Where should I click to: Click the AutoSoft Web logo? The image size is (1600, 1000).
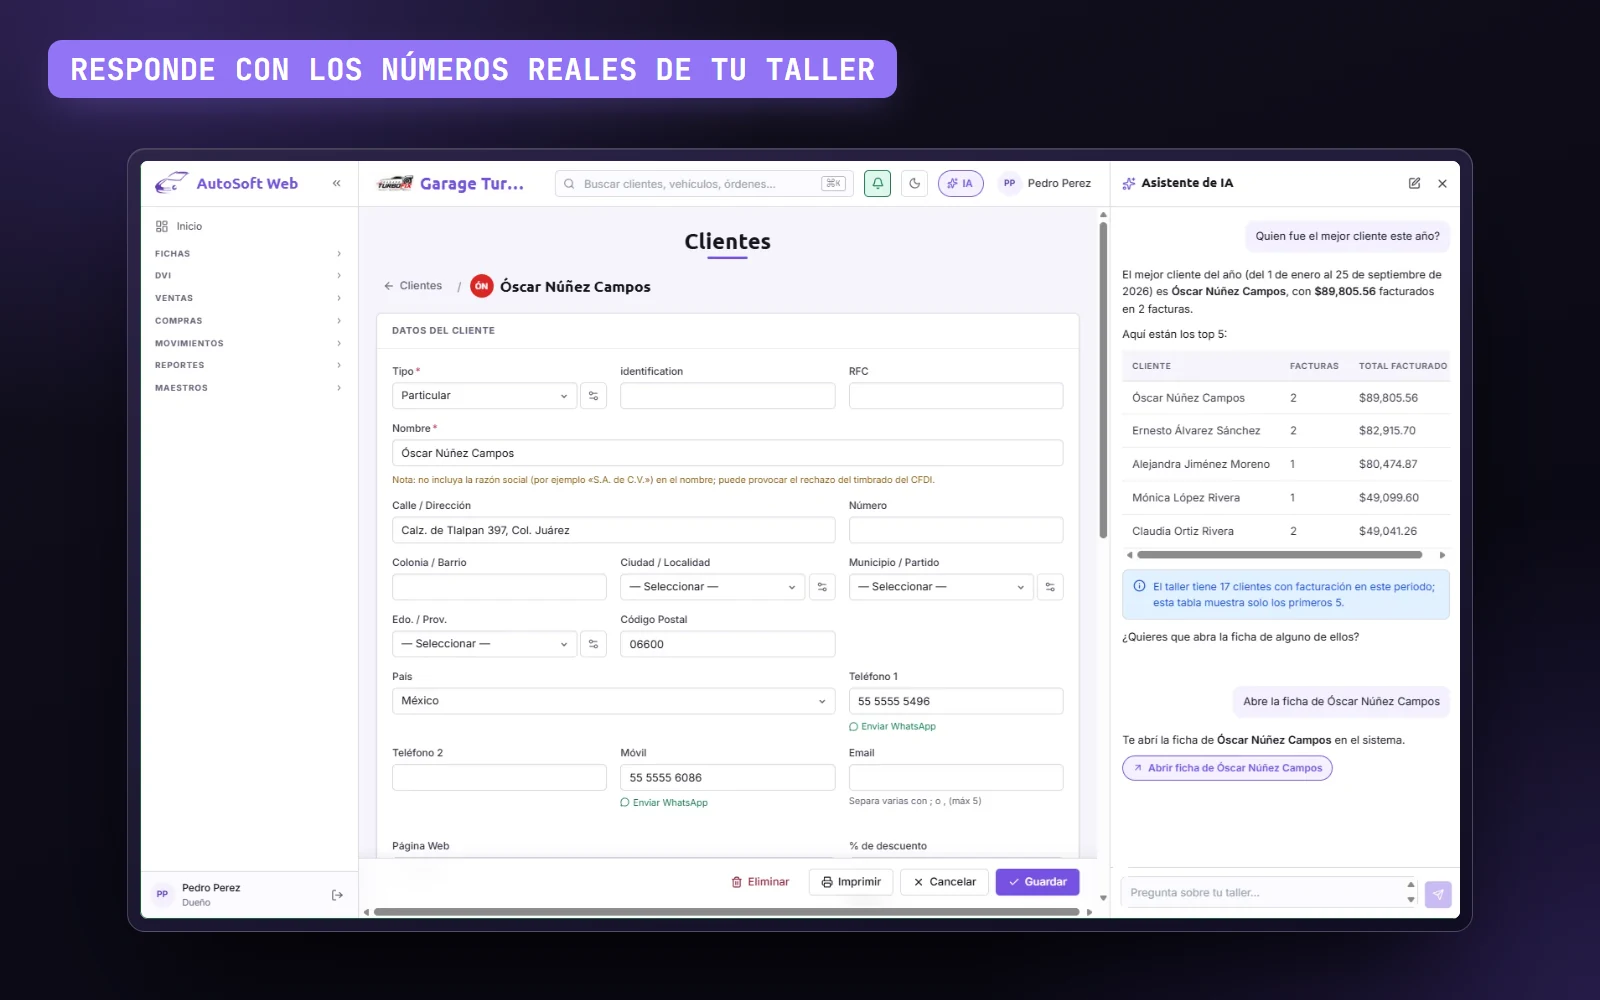coord(227,183)
